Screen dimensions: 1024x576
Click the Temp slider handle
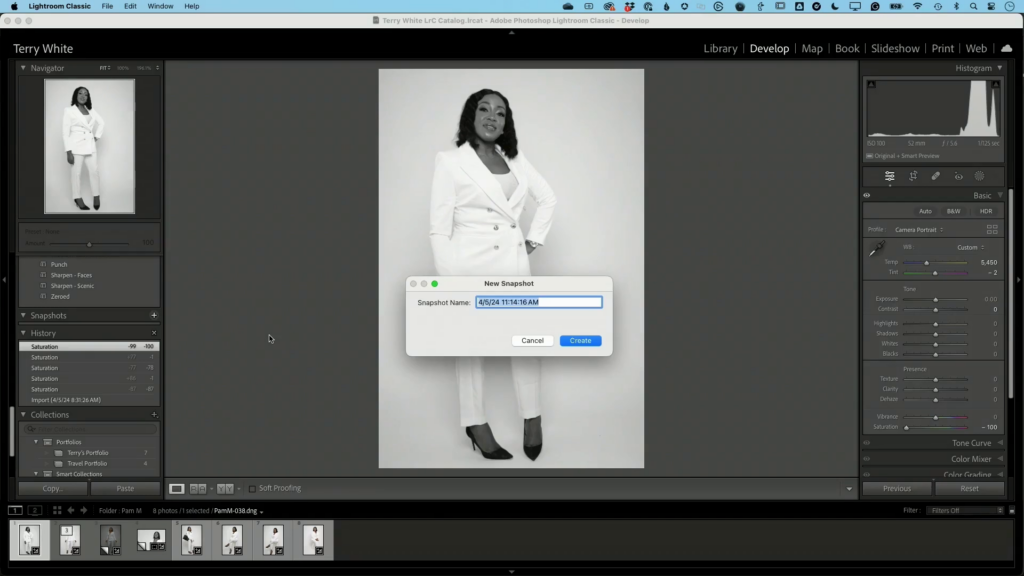pos(926,263)
